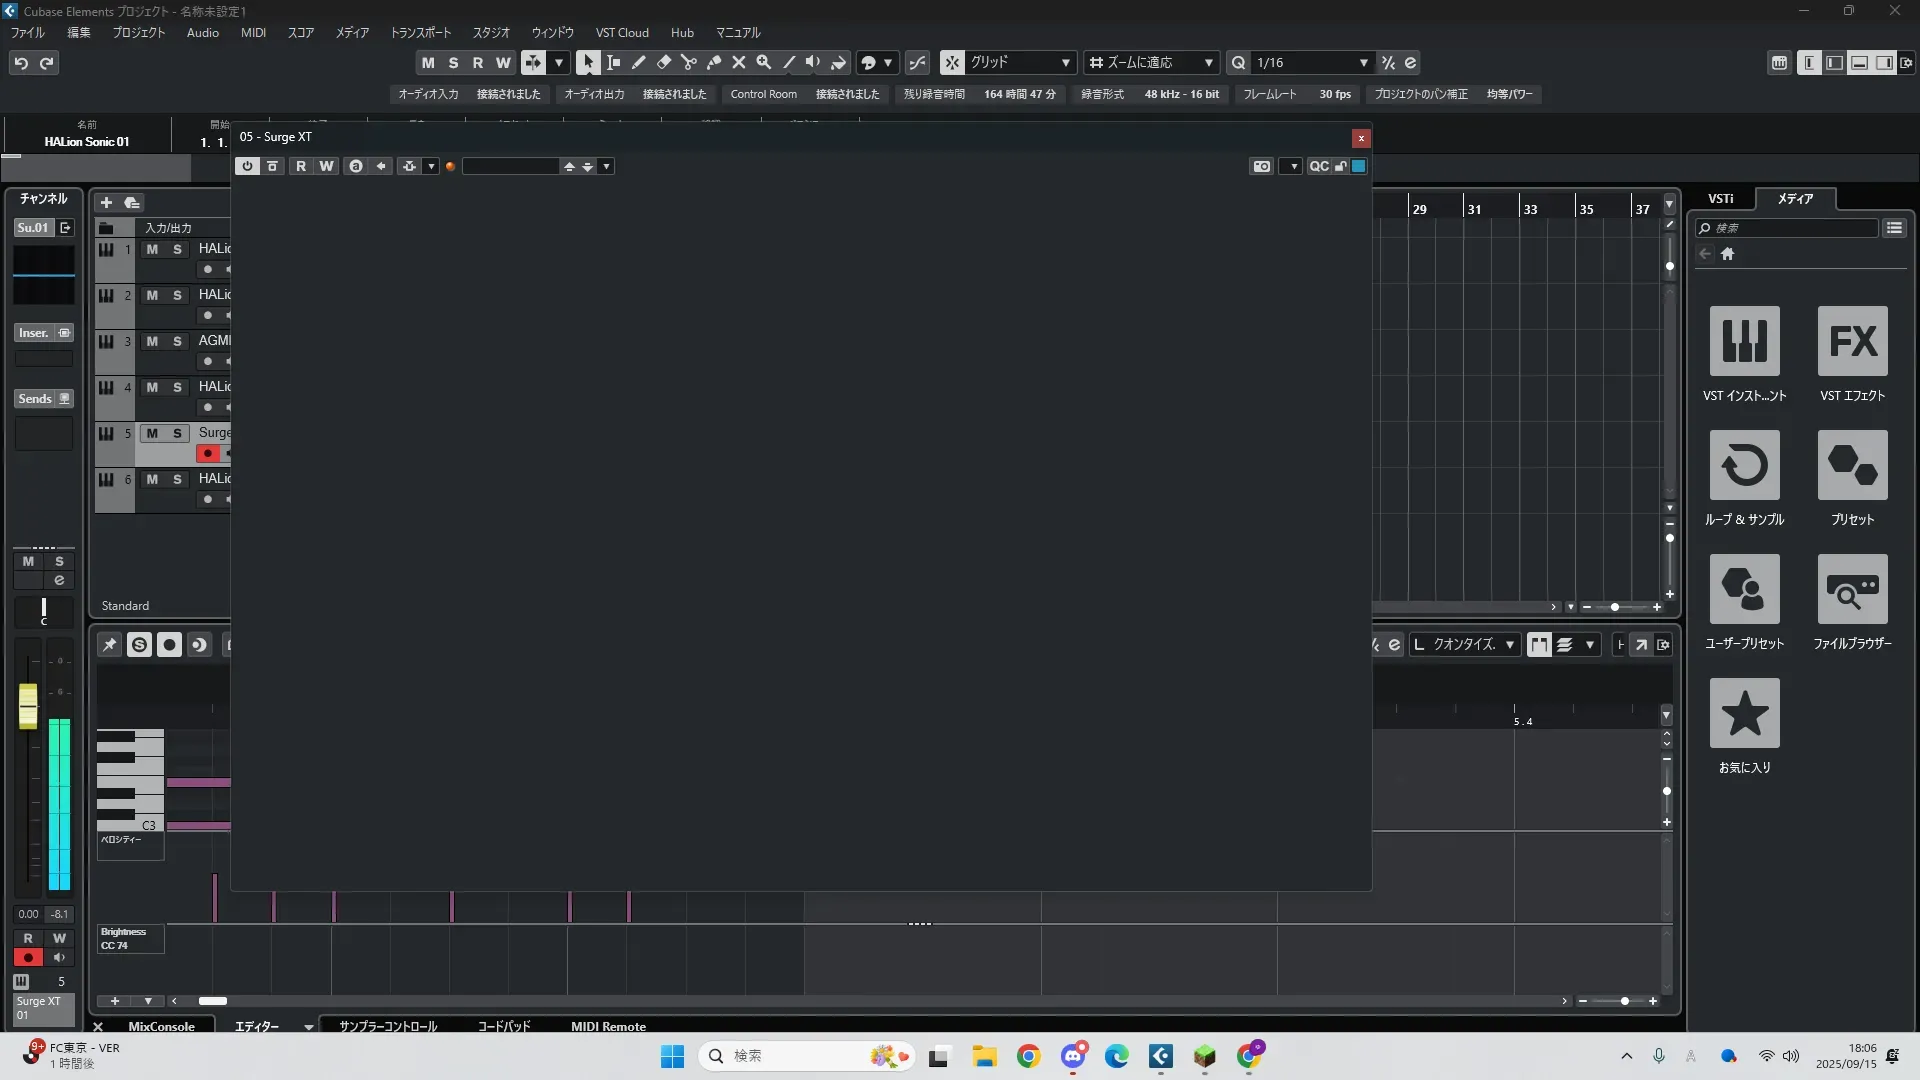This screenshot has width=1920, height=1080.
Task: Toggle Snap on in the toolbar
Action: (952, 62)
